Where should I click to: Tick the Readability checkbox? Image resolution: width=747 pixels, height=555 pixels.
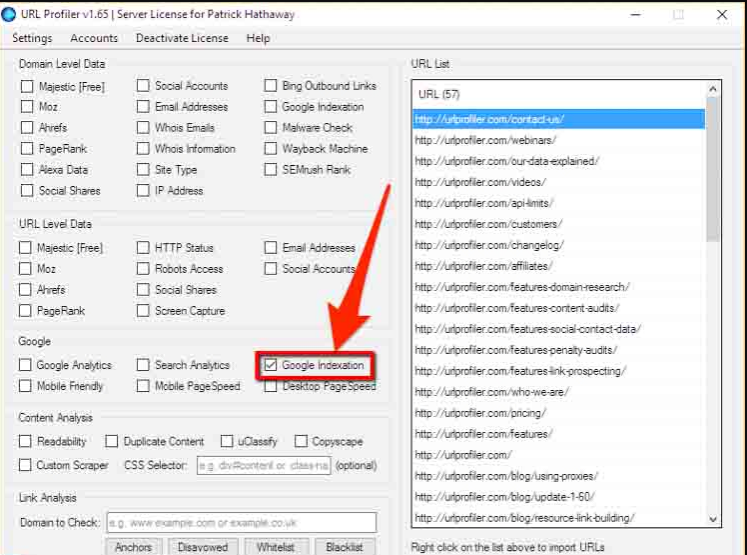(x=25, y=442)
